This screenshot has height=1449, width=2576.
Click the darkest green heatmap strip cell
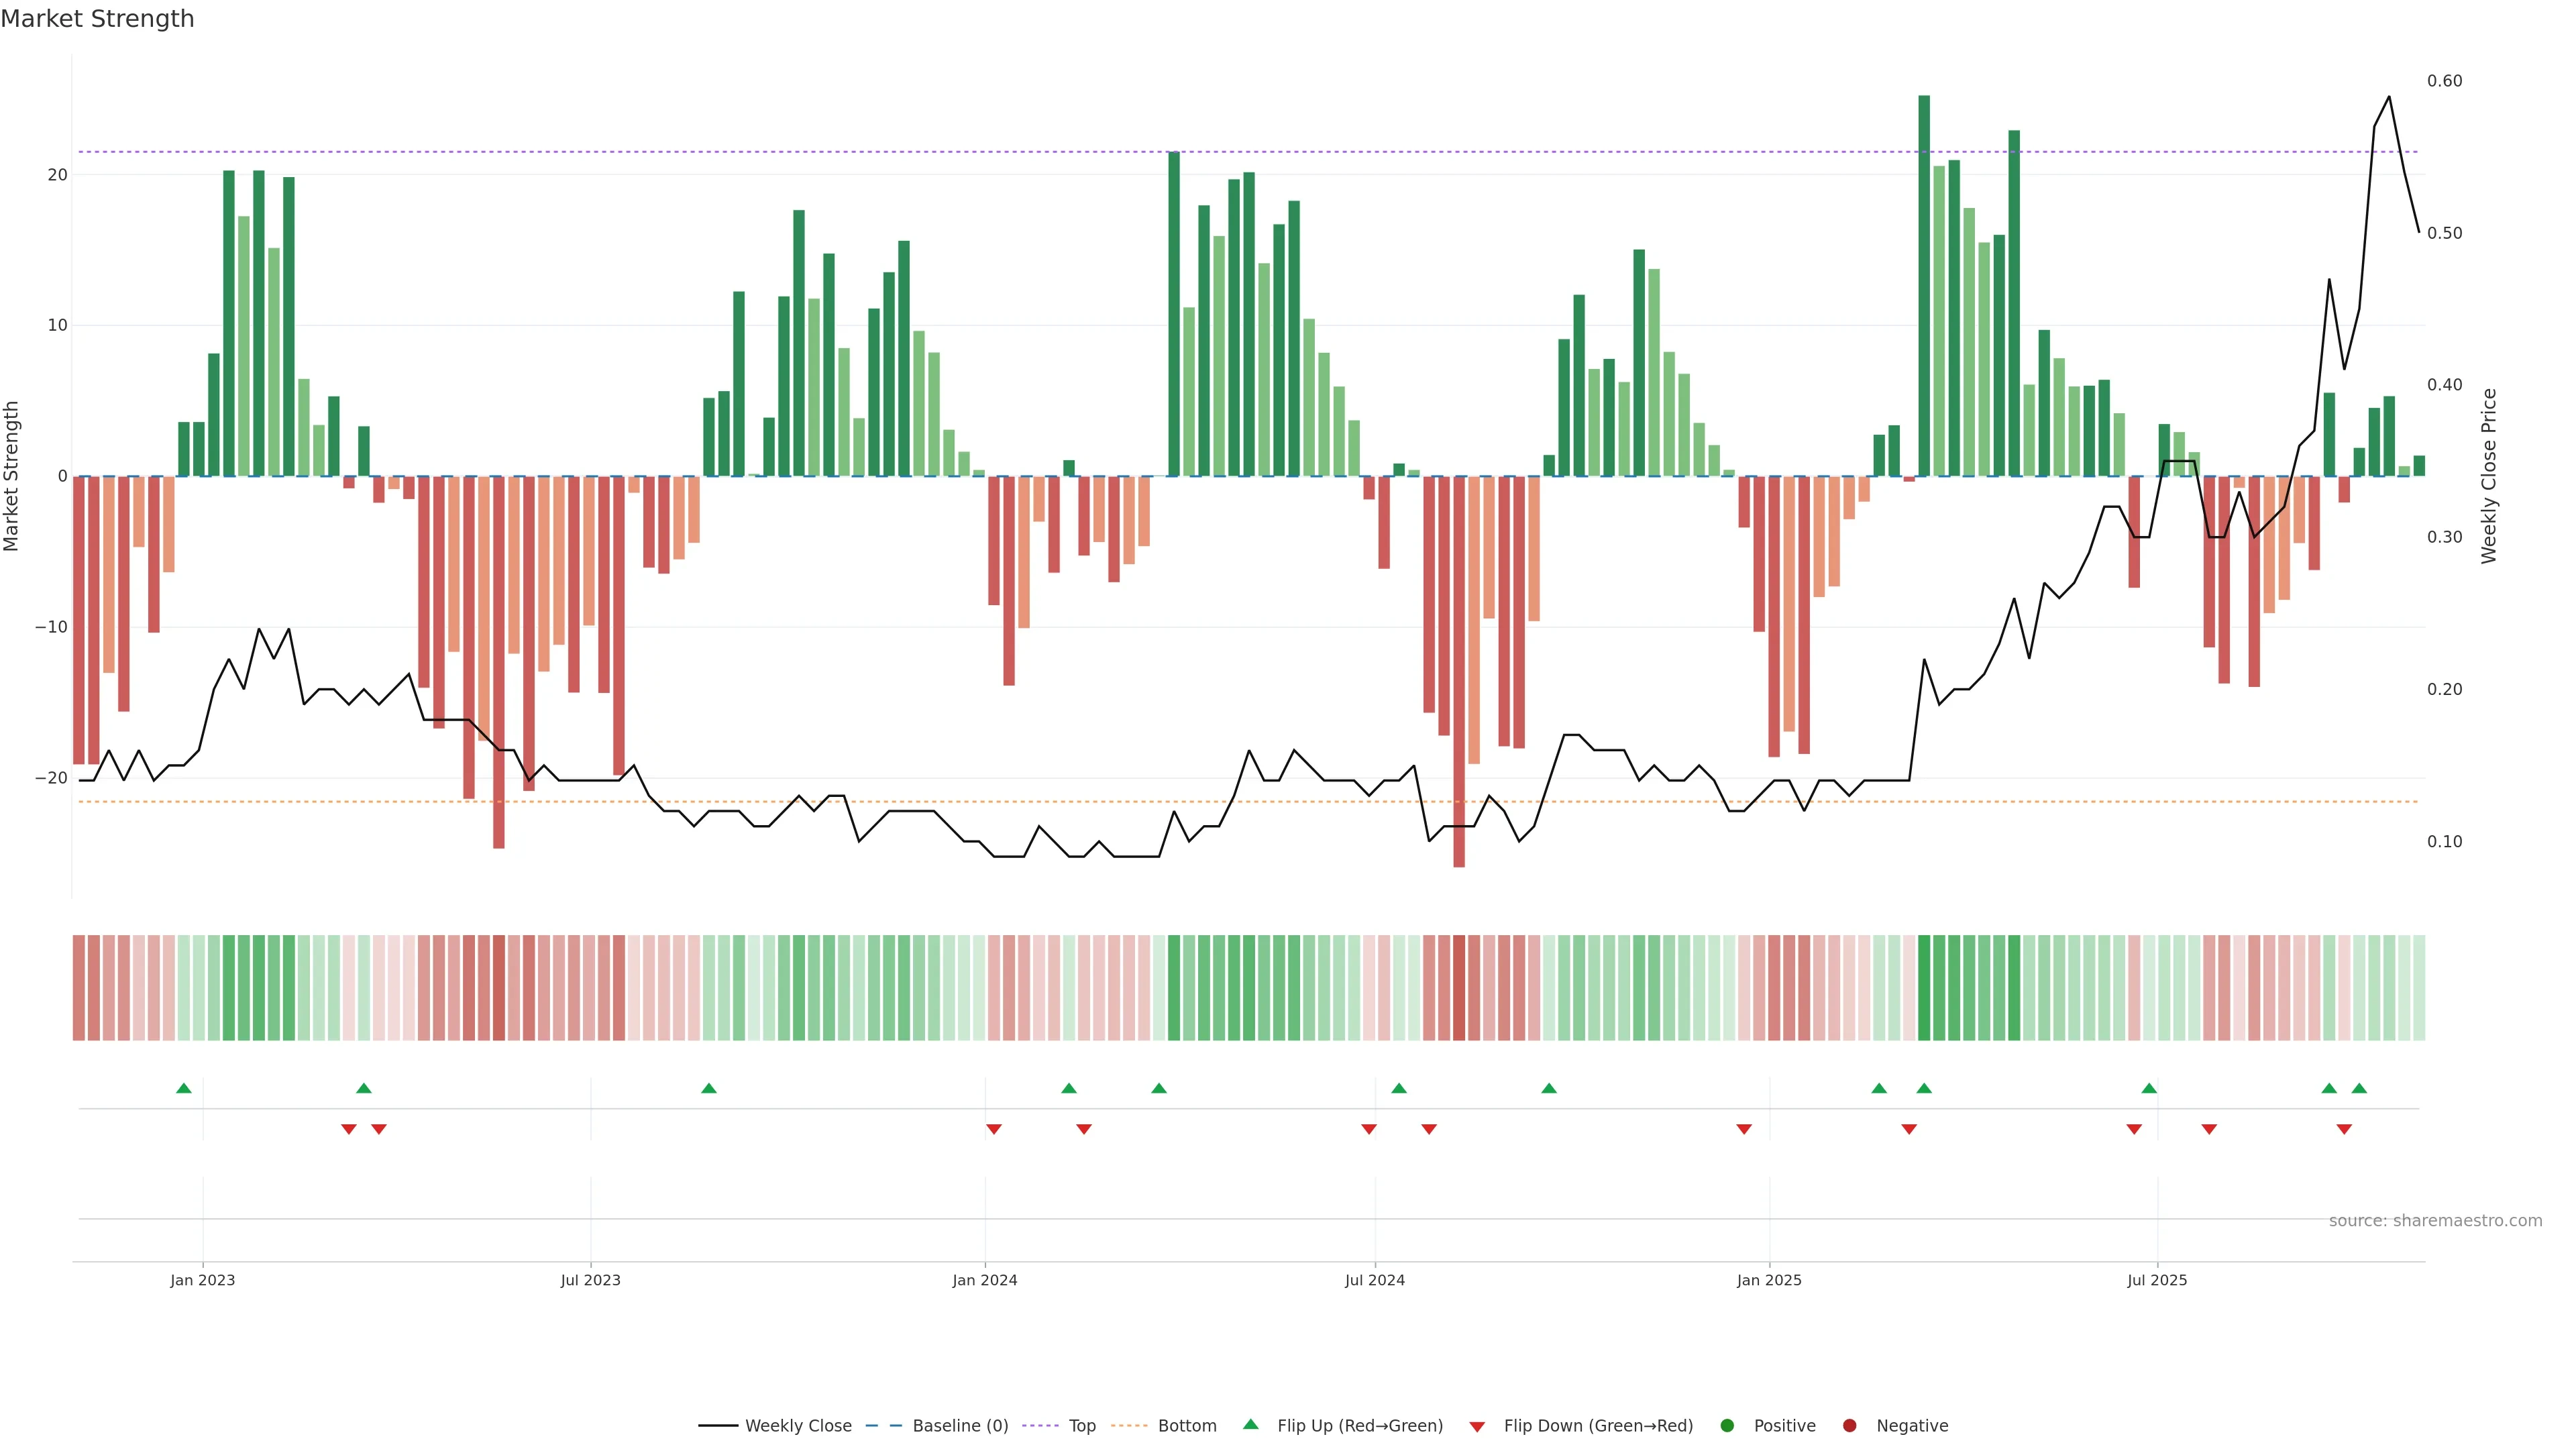coord(1924,988)
